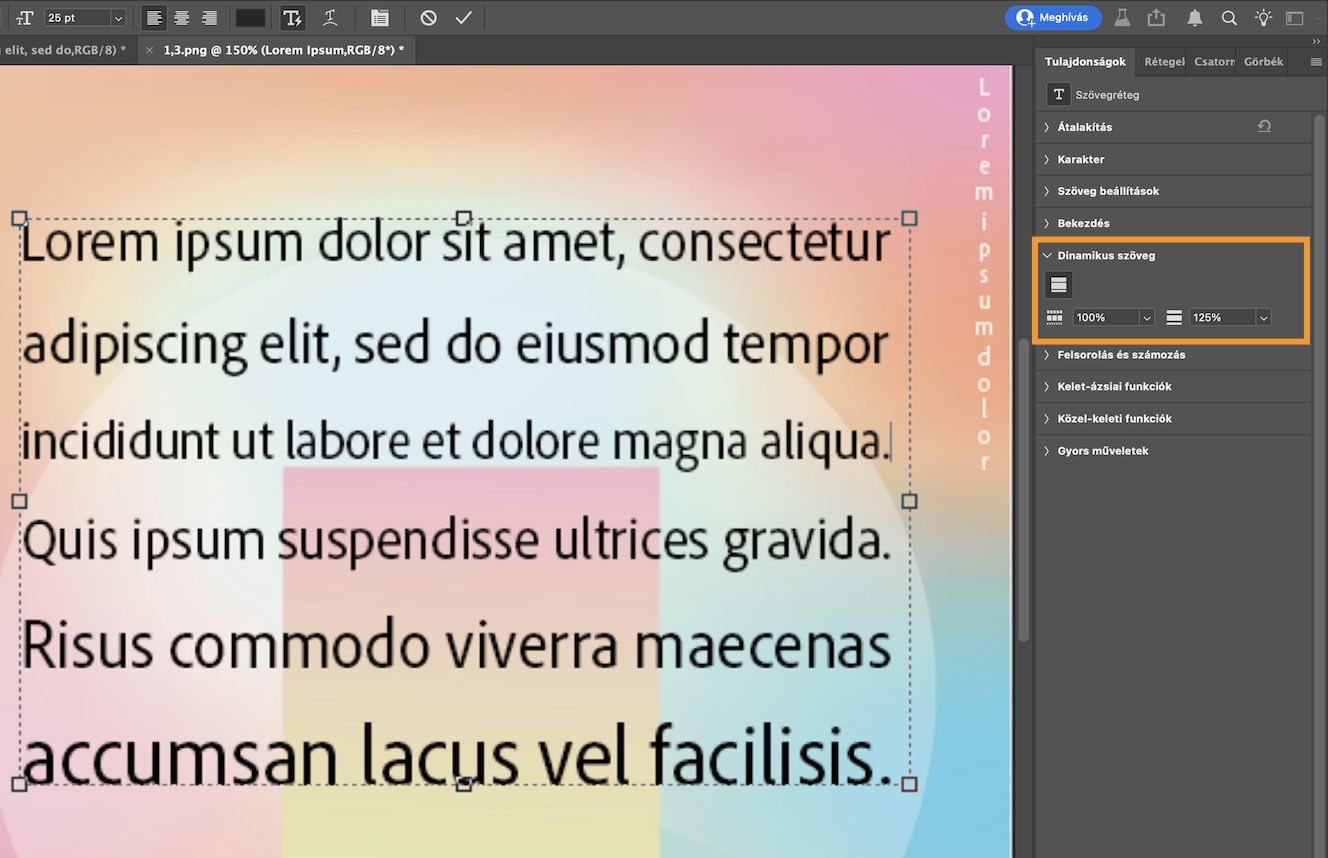Switch to the Görbék tab
Image resolution: width=1328 pixels, height=858 pixels.
pos(1262,61)
